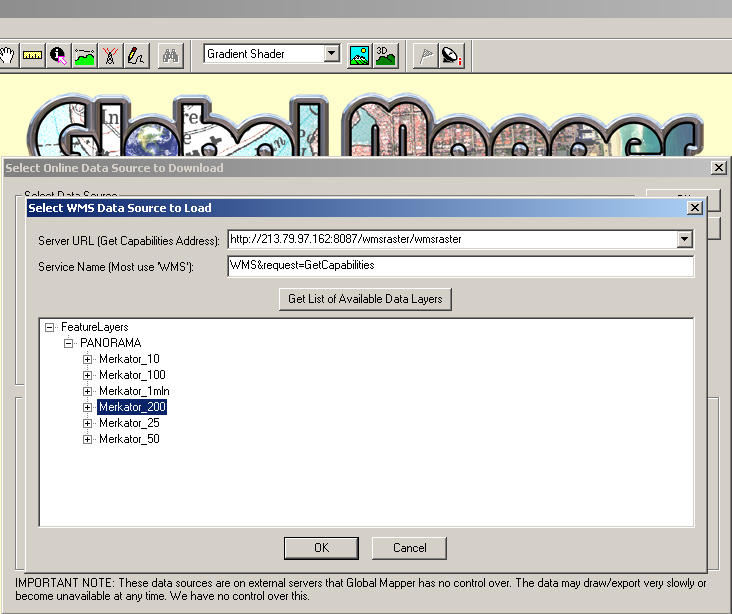Expand the Merkator_10 tree node

pos(88,359)
